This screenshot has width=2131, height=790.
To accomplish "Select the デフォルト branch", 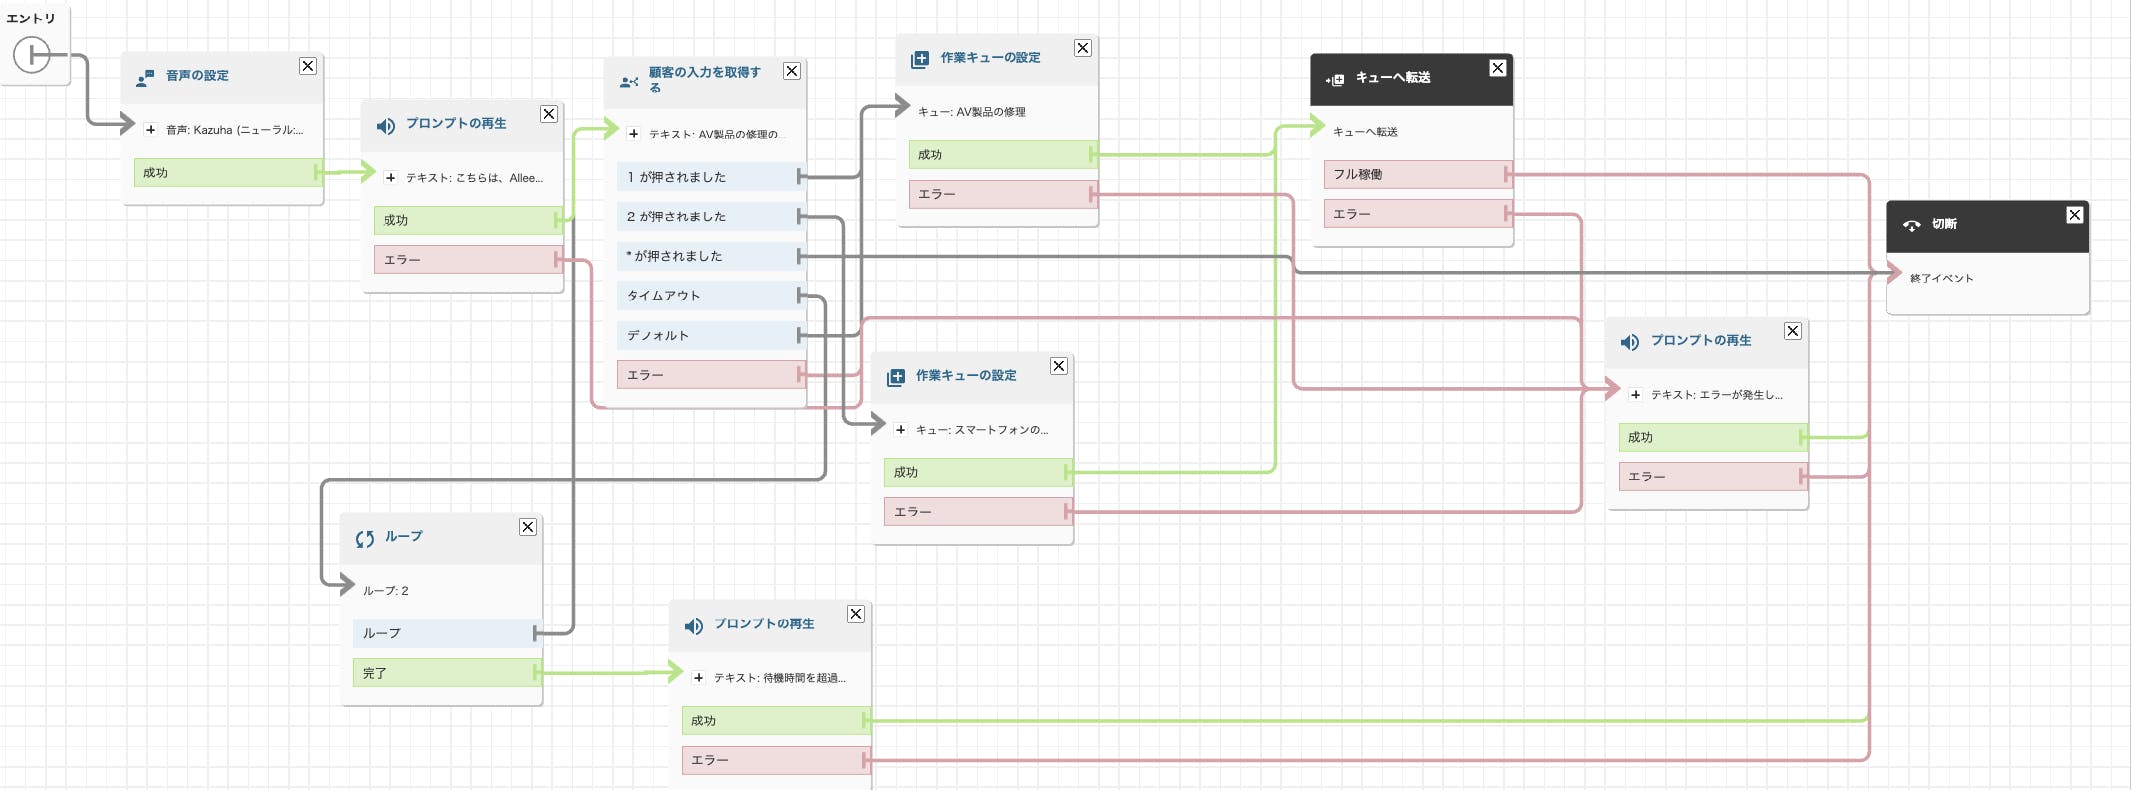I will (710, 335).
